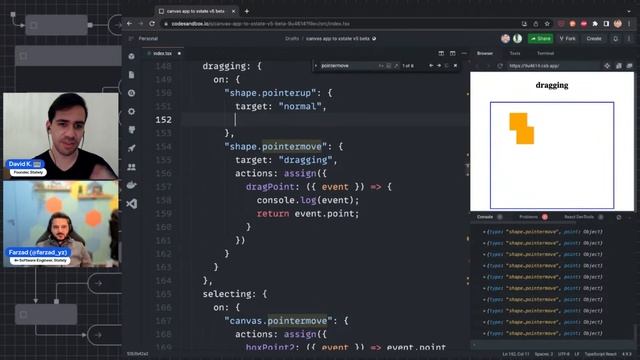640x360 pixels.
Task: Click the VS Code logo sidebar icon
Action: click(131, 203)
